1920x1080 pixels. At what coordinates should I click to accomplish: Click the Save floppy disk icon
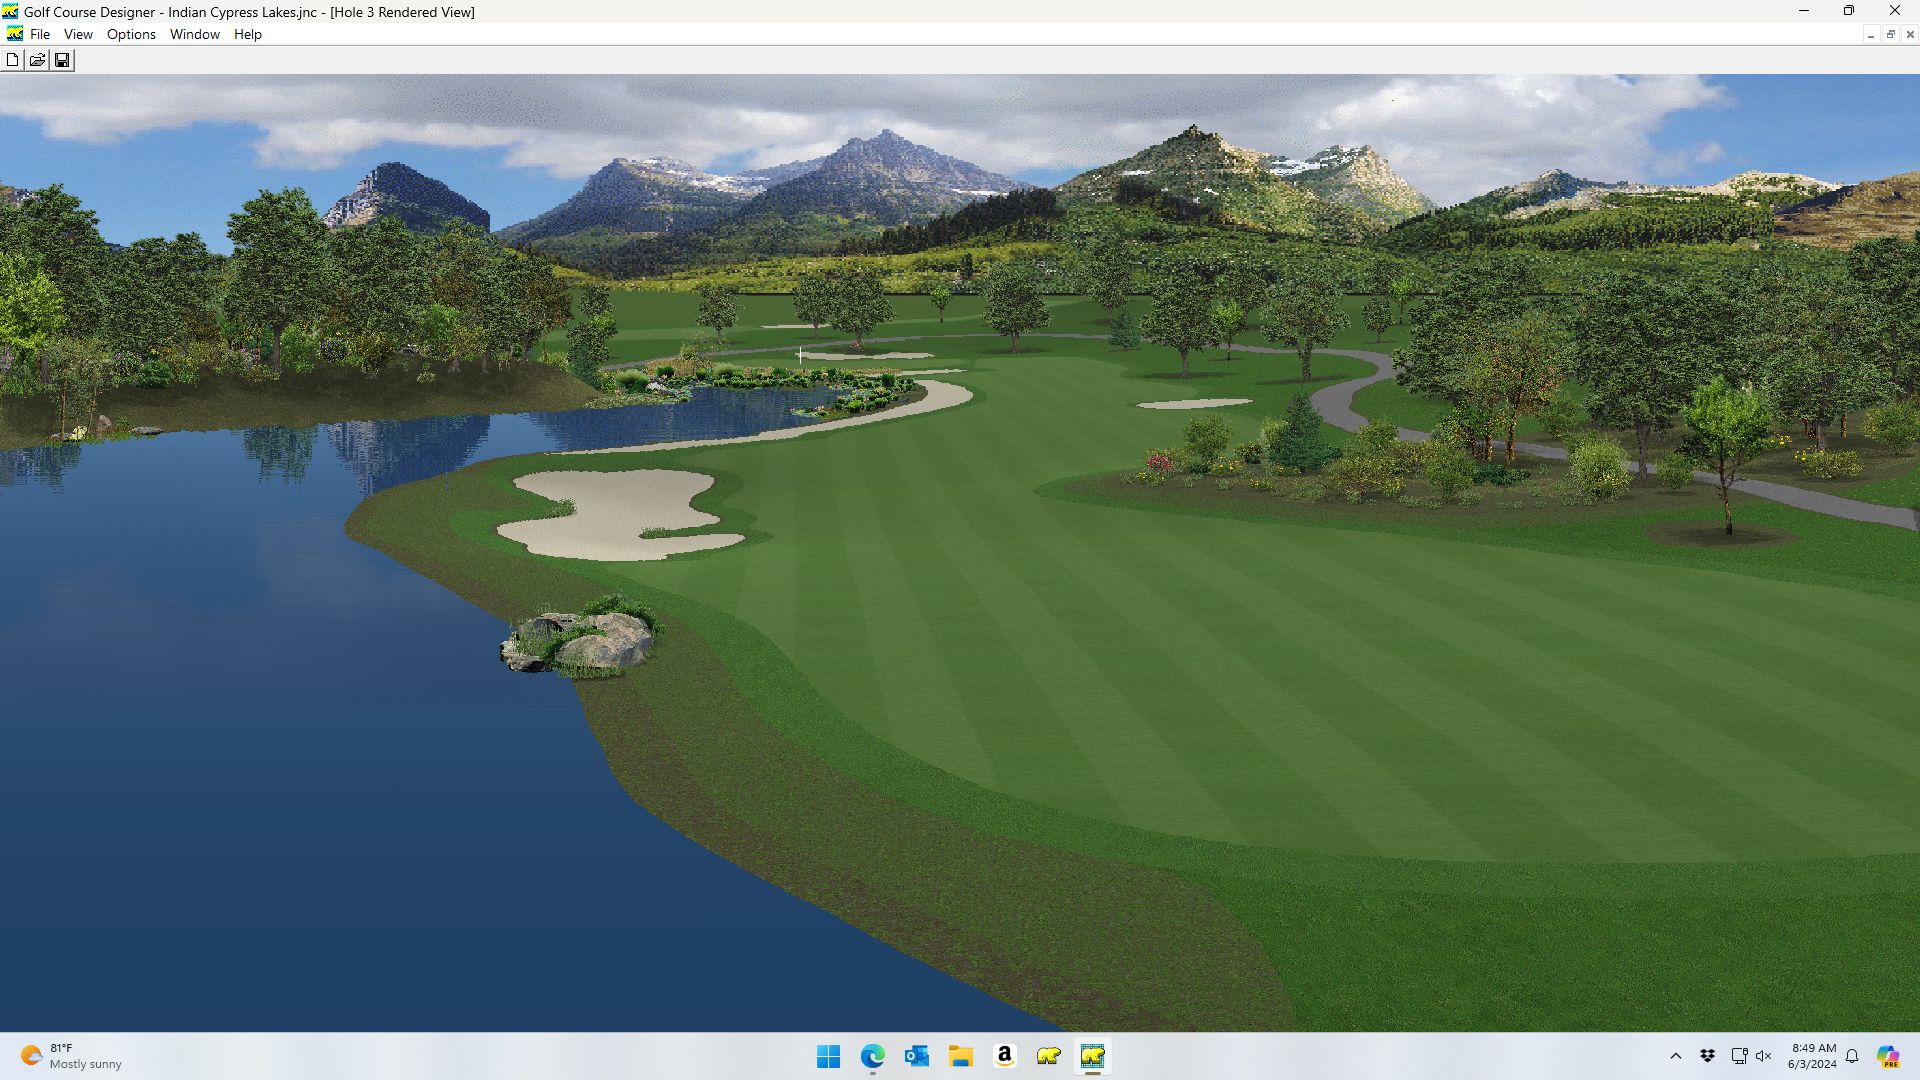click(x=62, y=60)
